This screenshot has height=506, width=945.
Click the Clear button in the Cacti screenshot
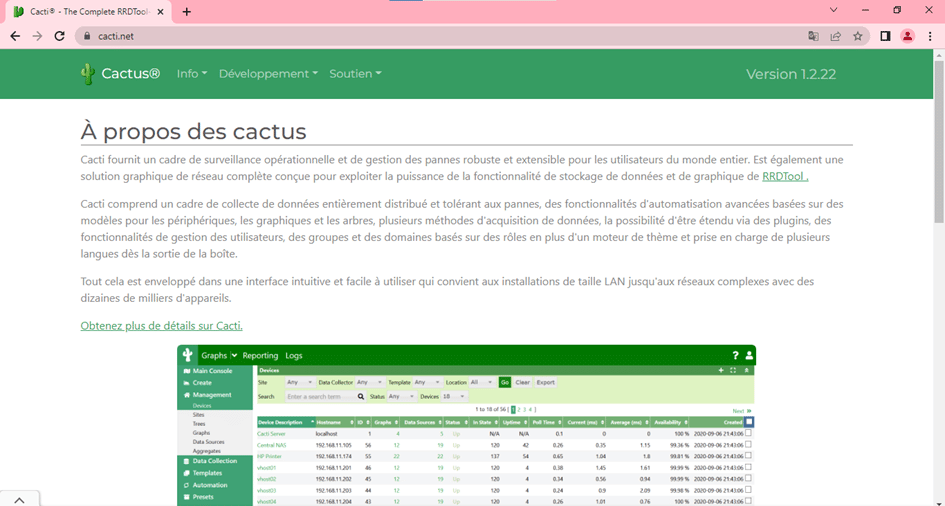pos(523,383)
